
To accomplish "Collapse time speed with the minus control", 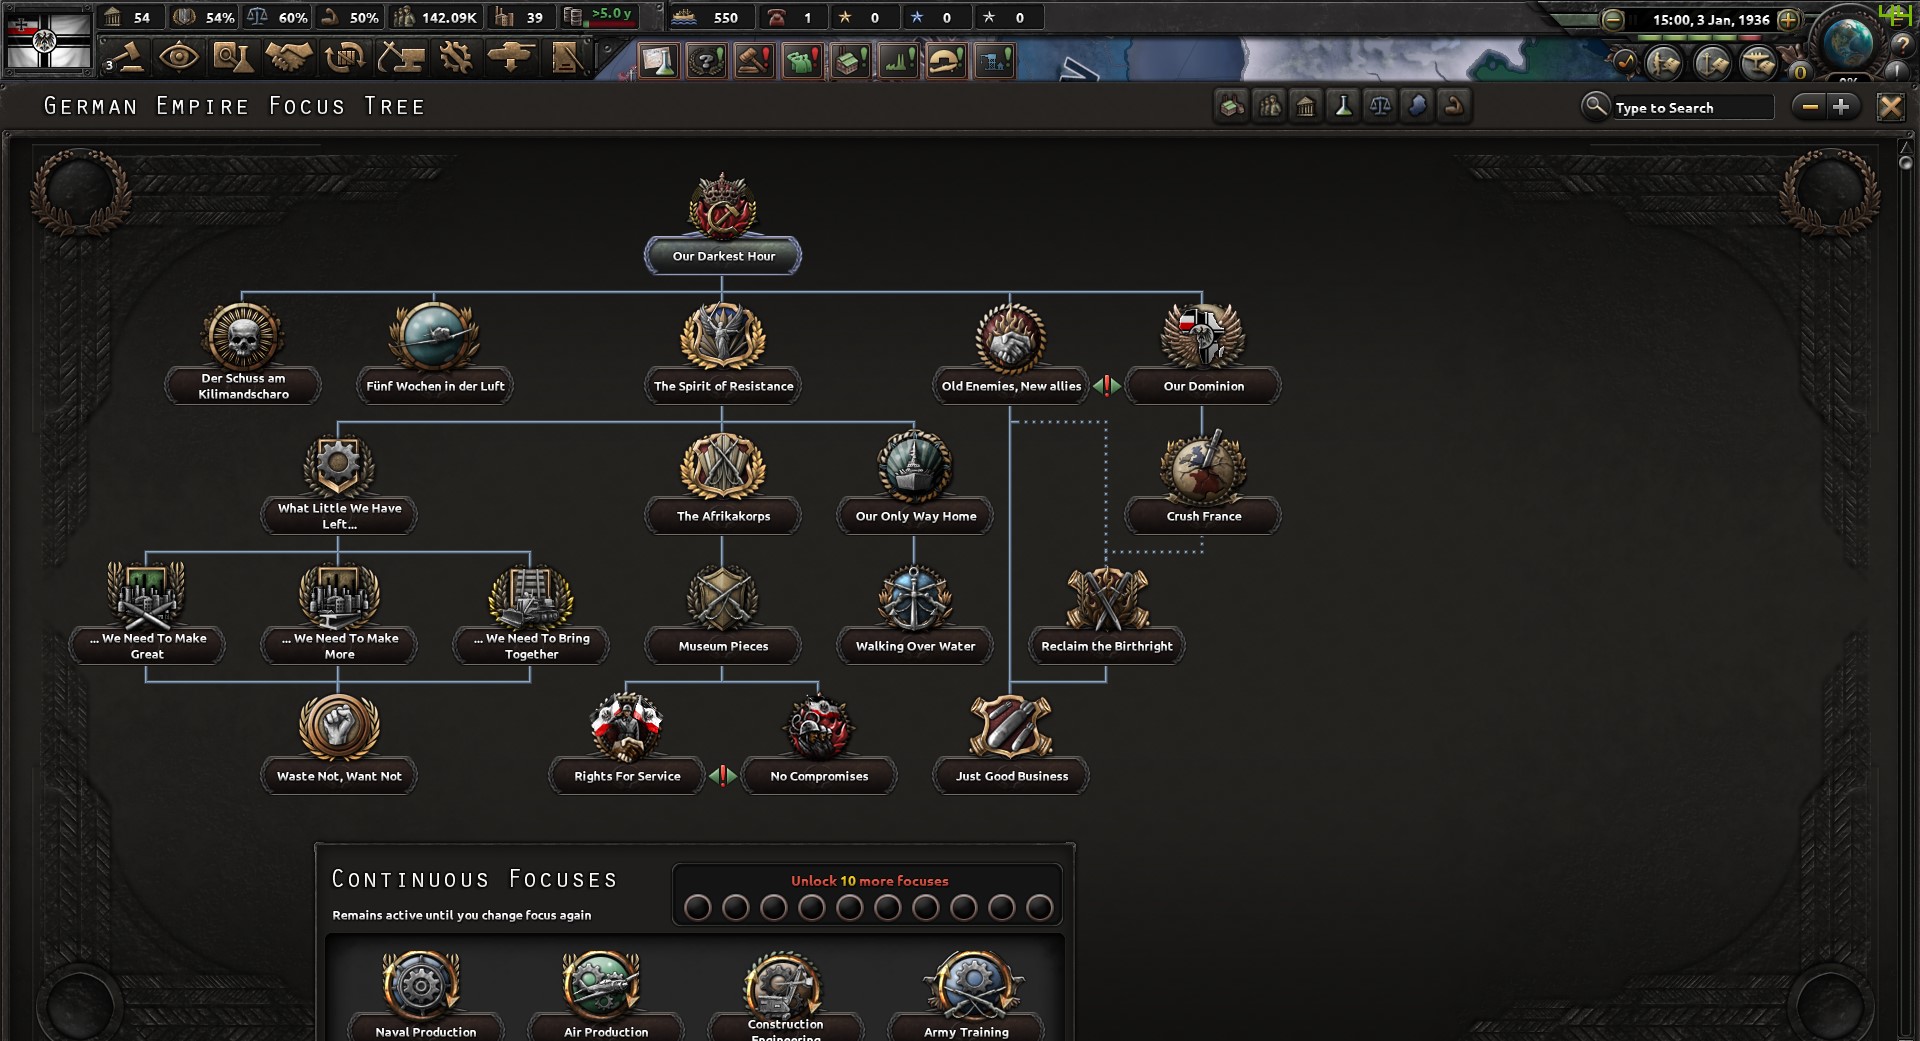I will pos(1612,18).
